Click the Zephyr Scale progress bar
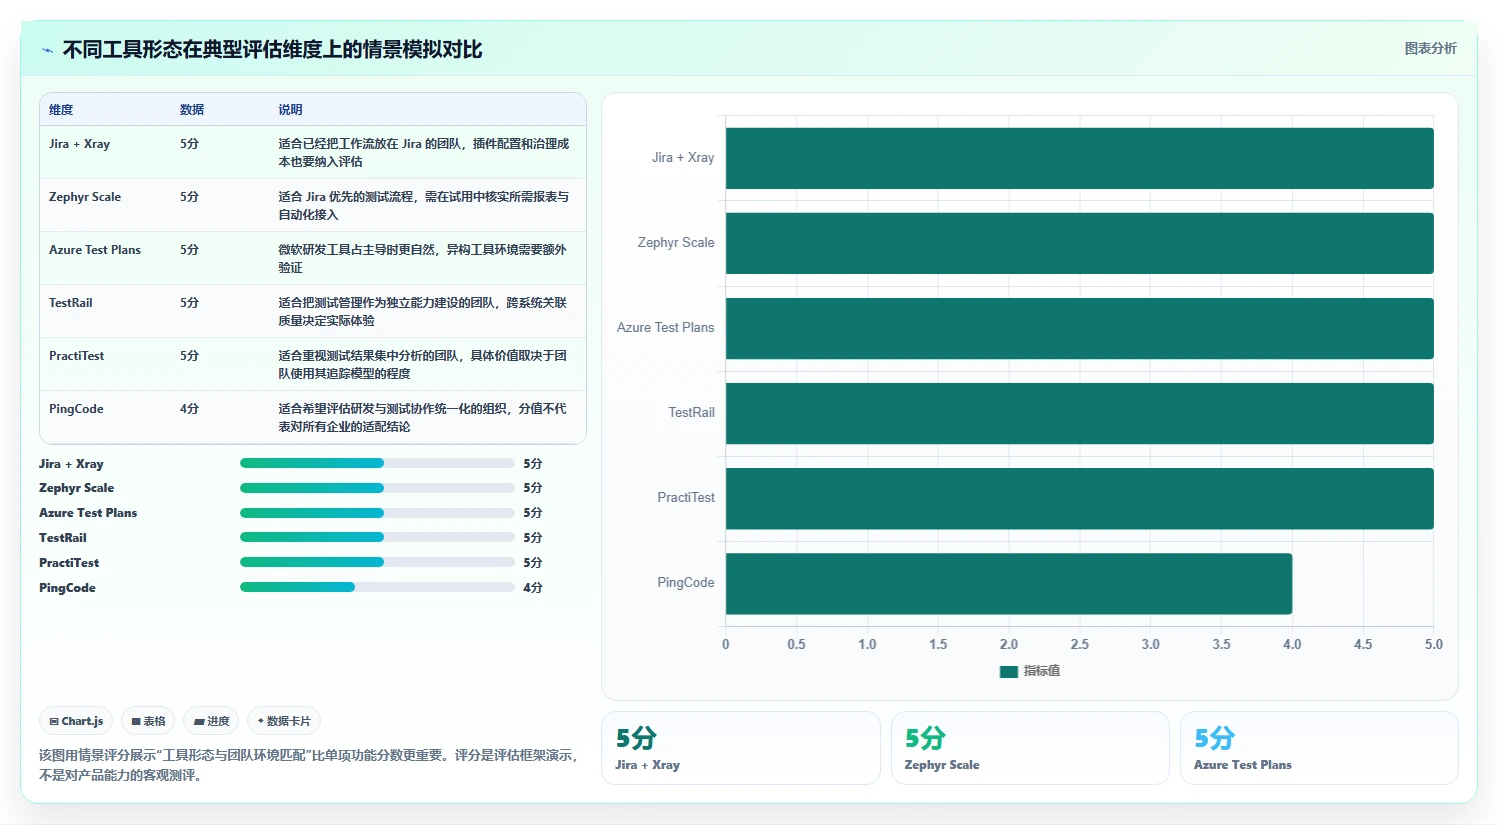 (x=377, y=488)
